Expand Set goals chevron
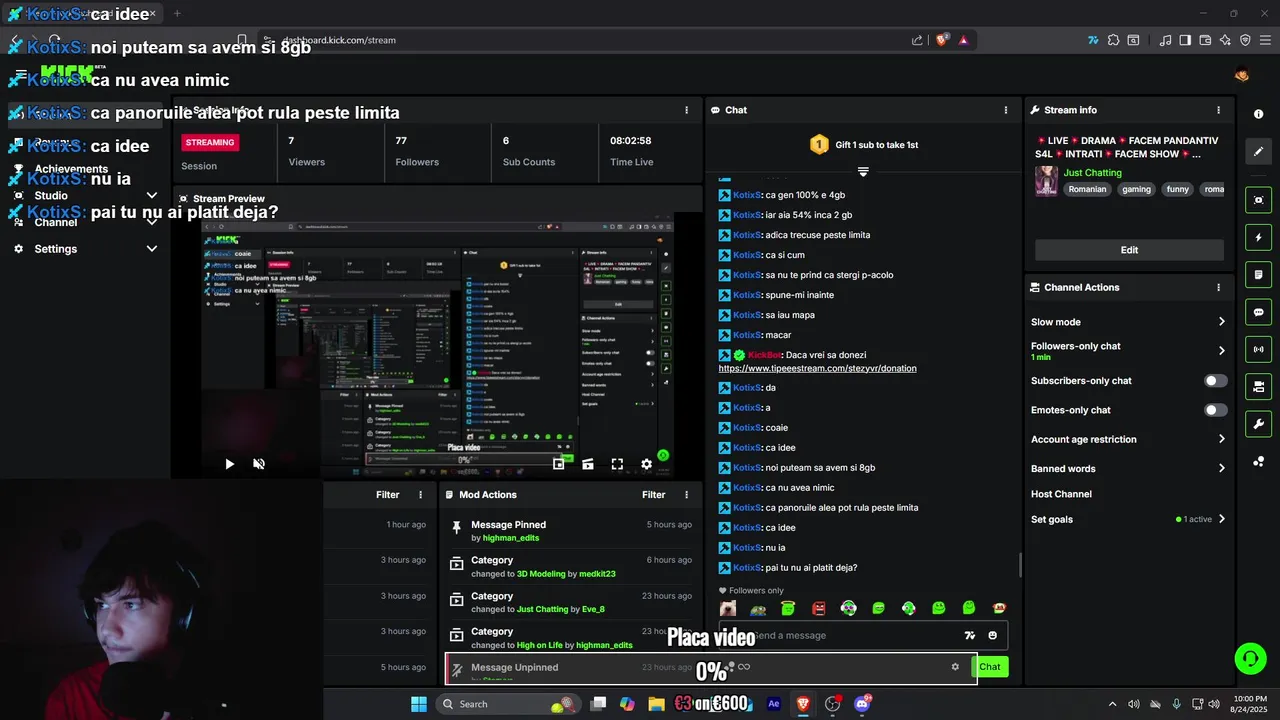 (1221, 519)
